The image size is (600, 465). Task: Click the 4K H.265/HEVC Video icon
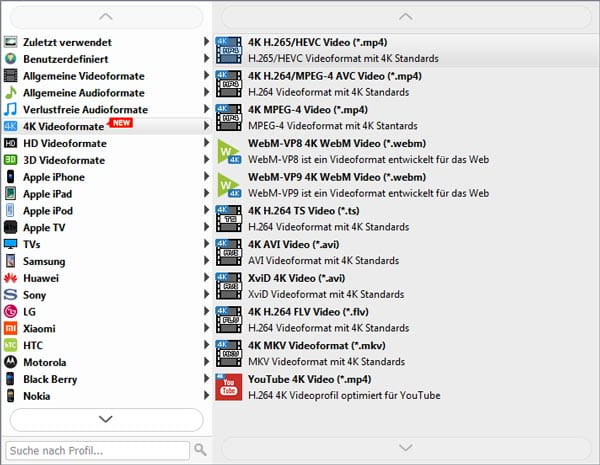230,50
